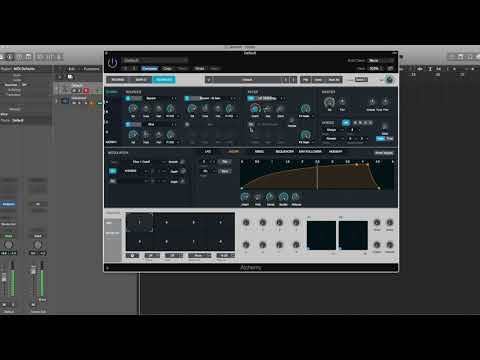480x360 pixels.
Task: Toggle first modulation slot on button
Action: [x=113, y=171]
